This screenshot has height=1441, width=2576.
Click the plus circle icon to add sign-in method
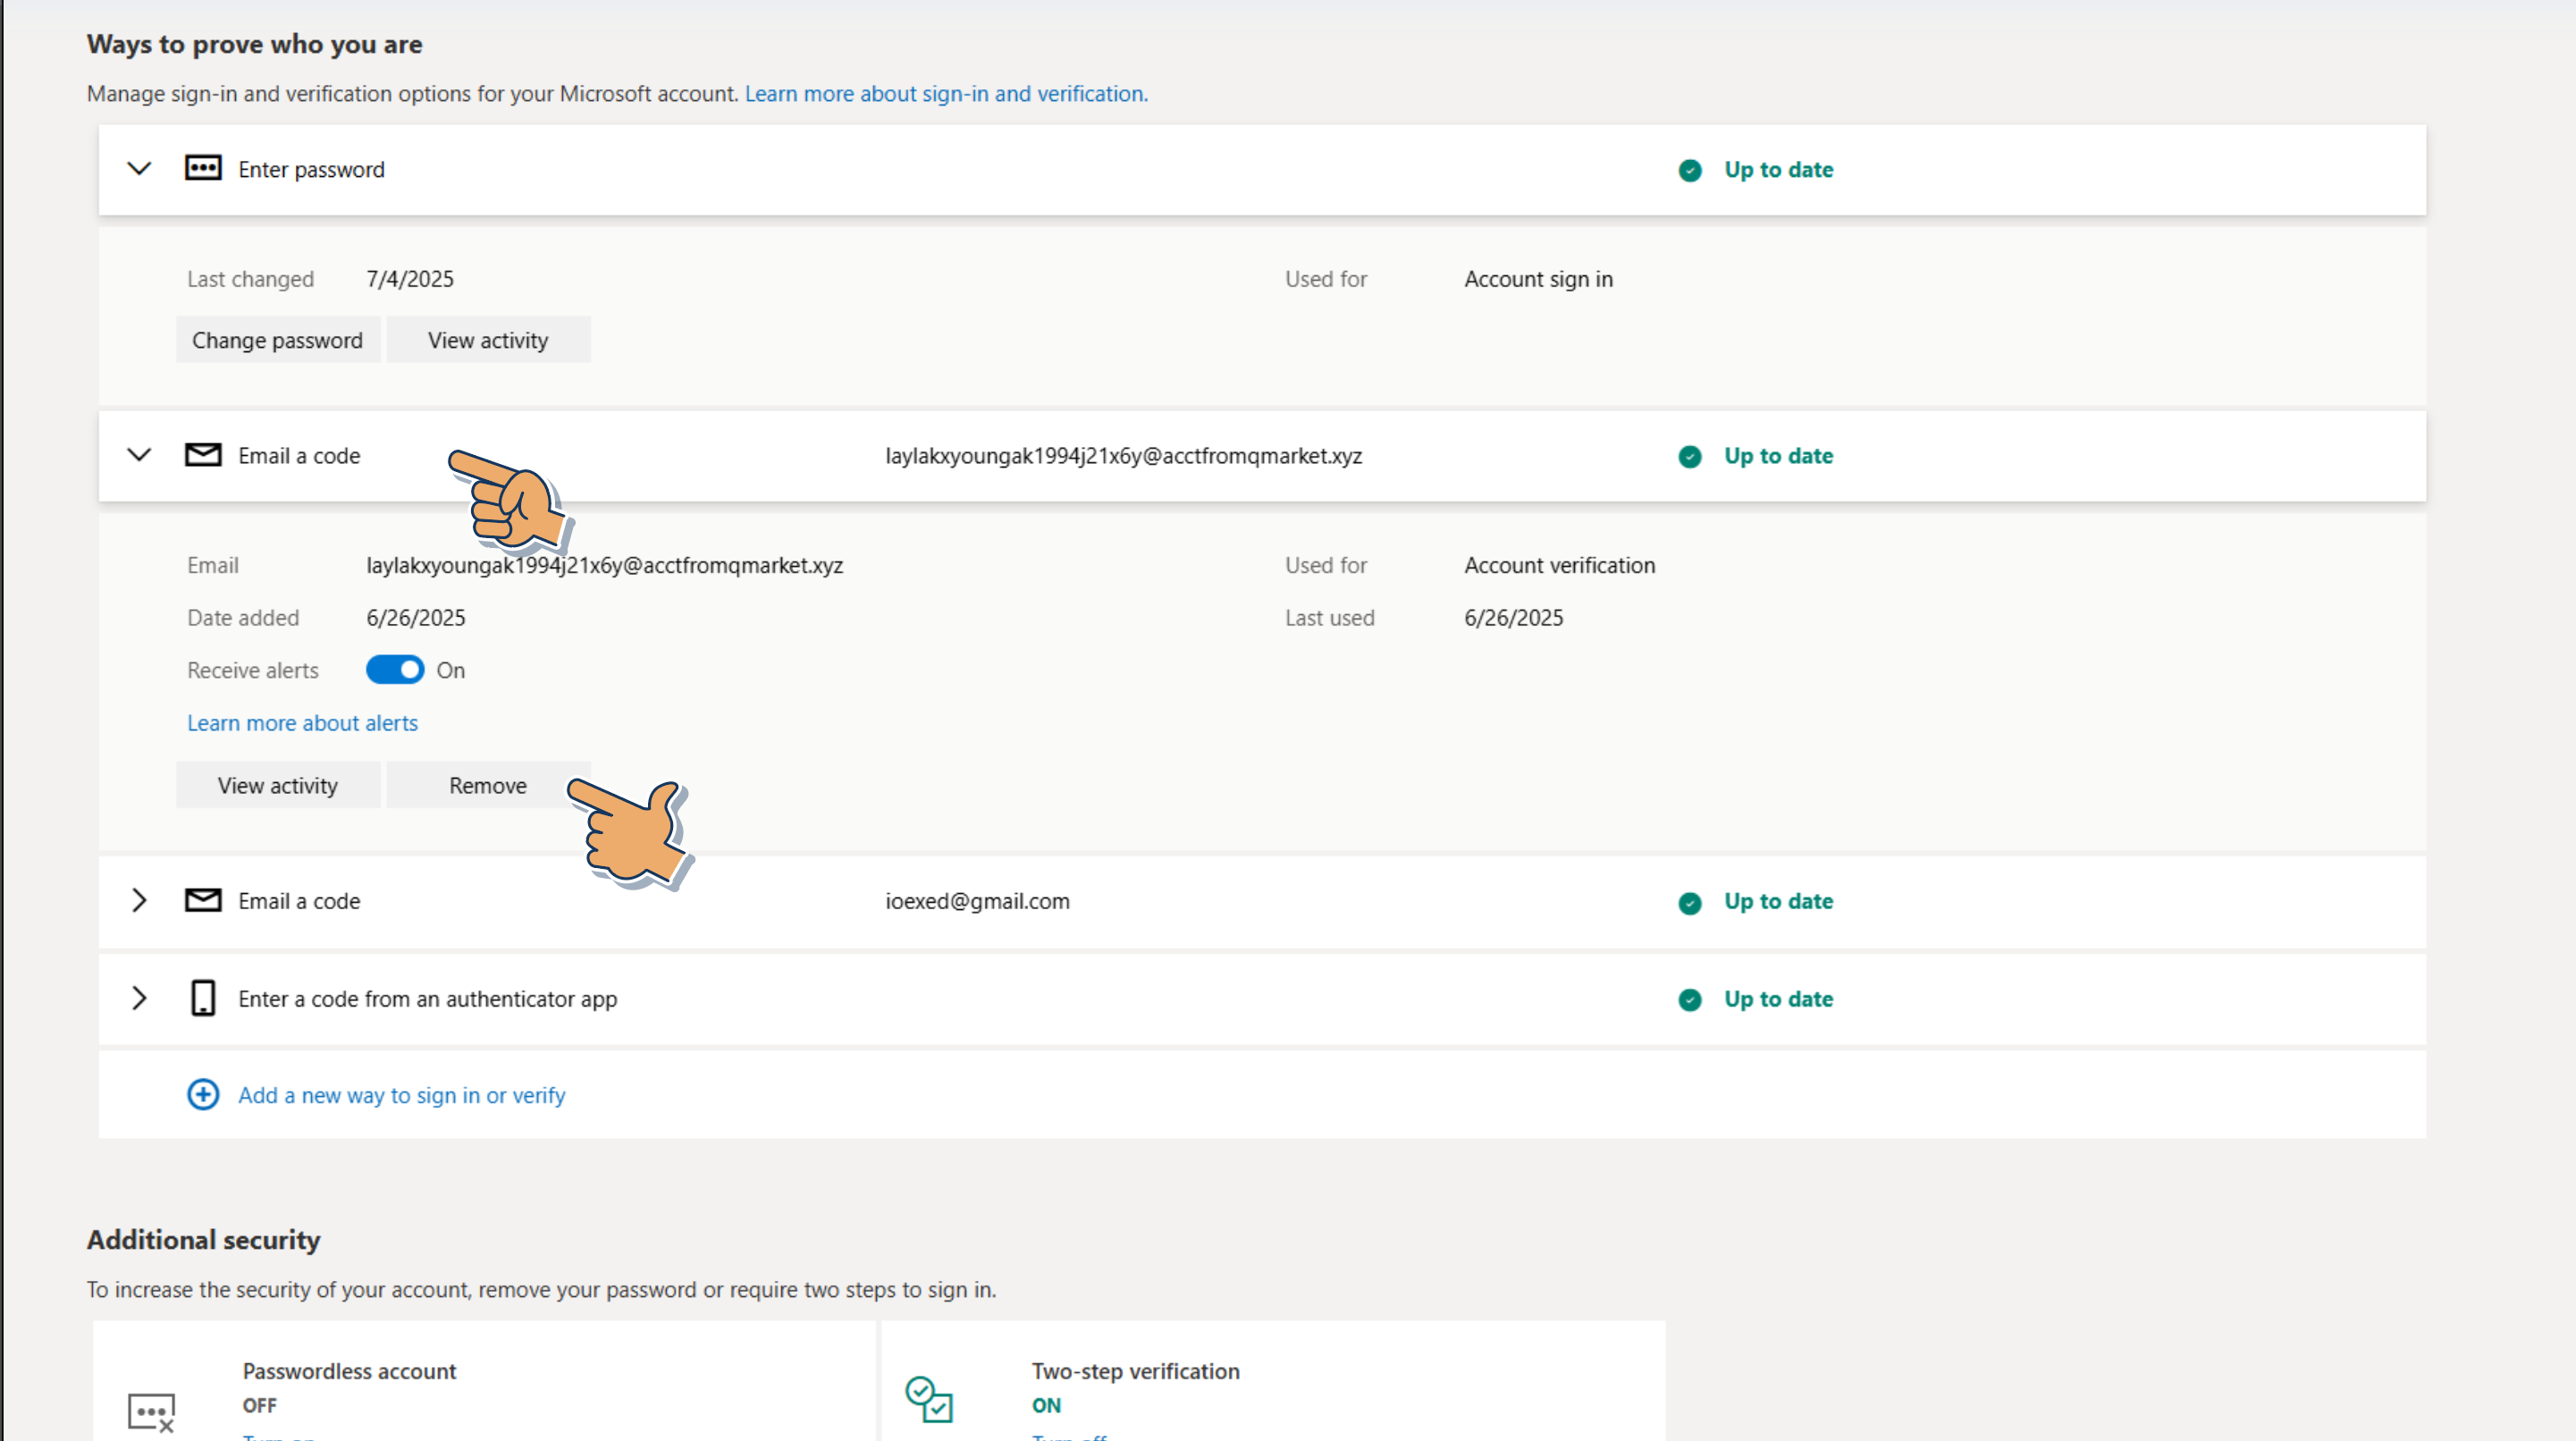203,1094
